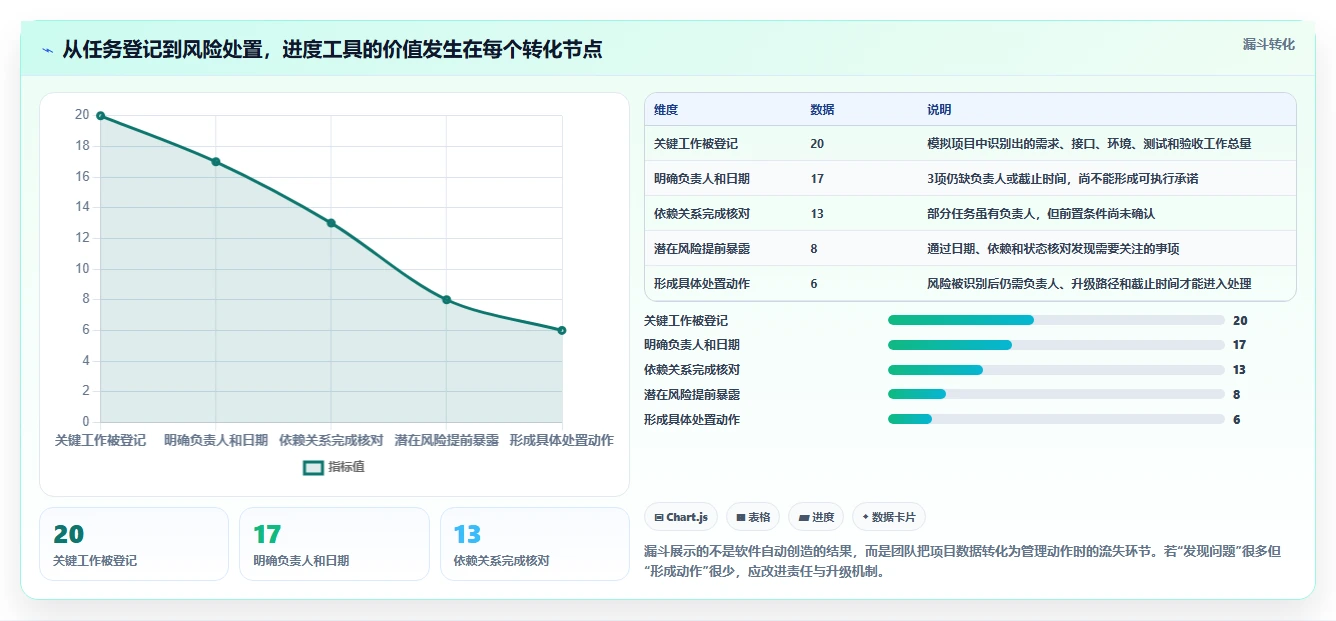Click table value 6 in data column
This screenshot has height=621, width=1336.
(814, 284)
